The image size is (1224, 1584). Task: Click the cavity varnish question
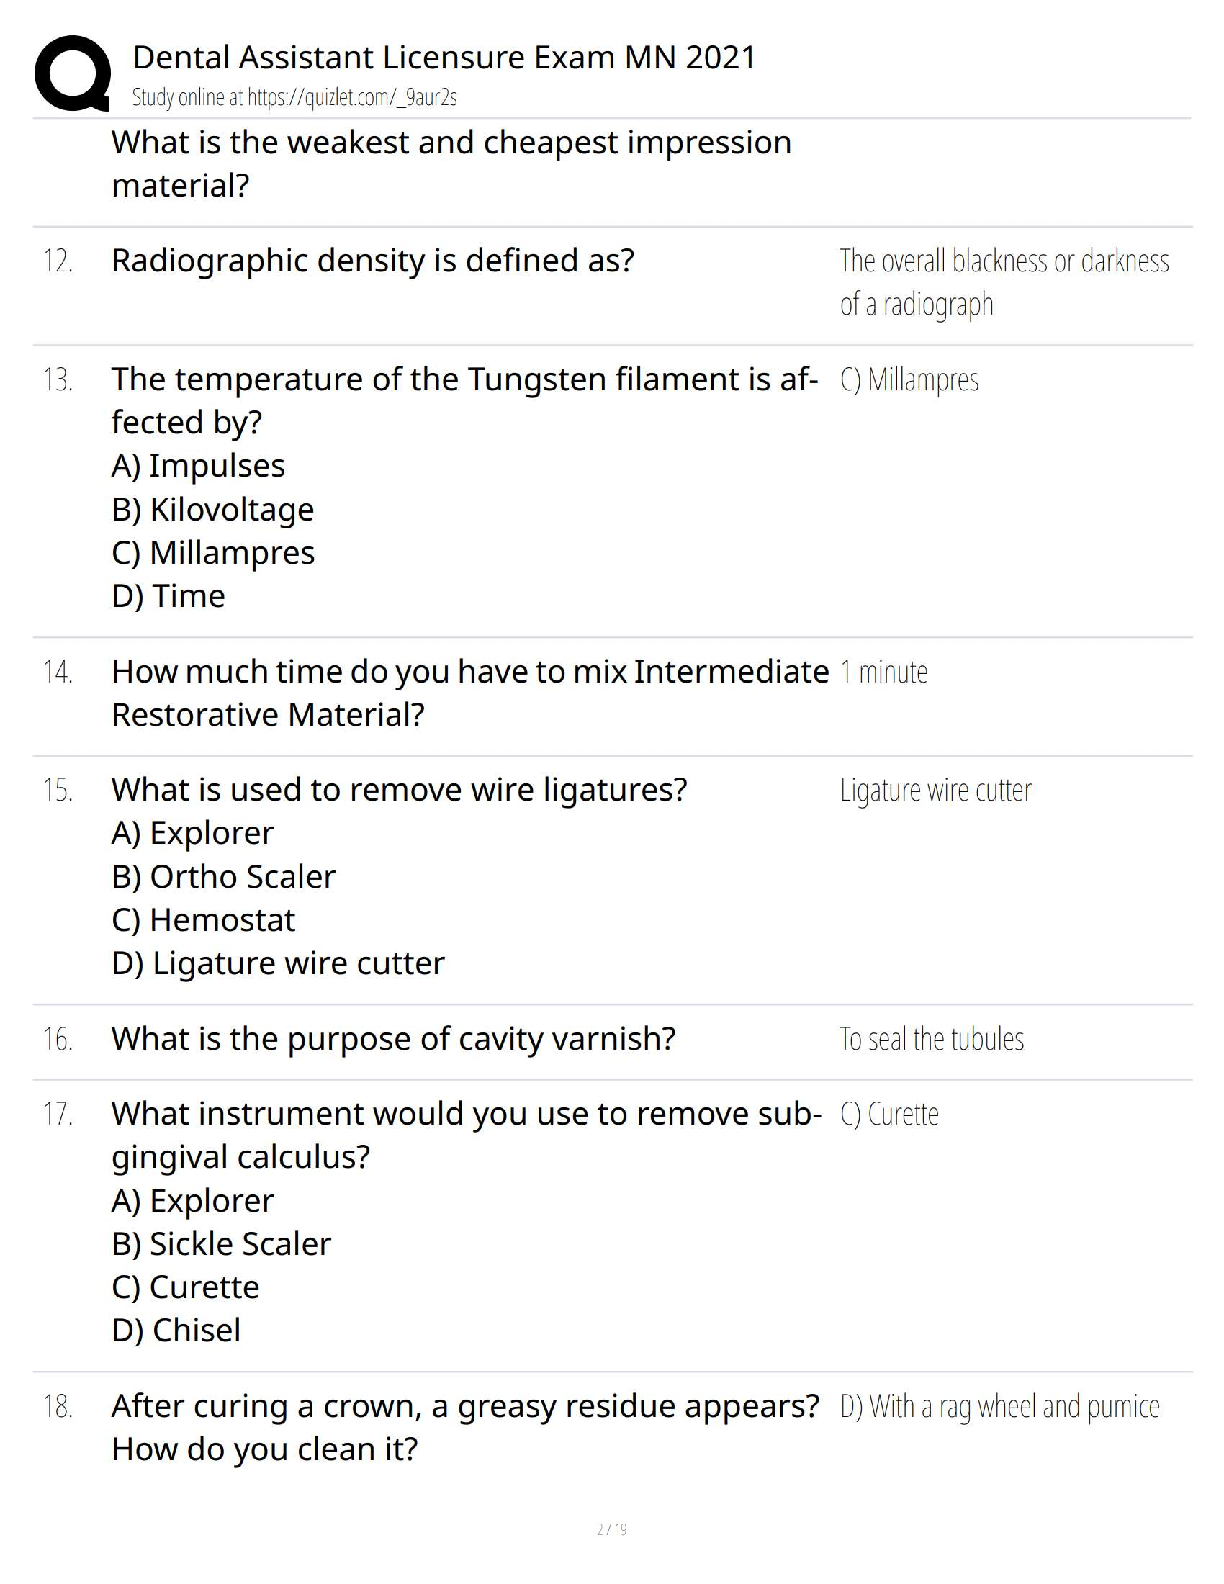click(x=393, y=1039)
